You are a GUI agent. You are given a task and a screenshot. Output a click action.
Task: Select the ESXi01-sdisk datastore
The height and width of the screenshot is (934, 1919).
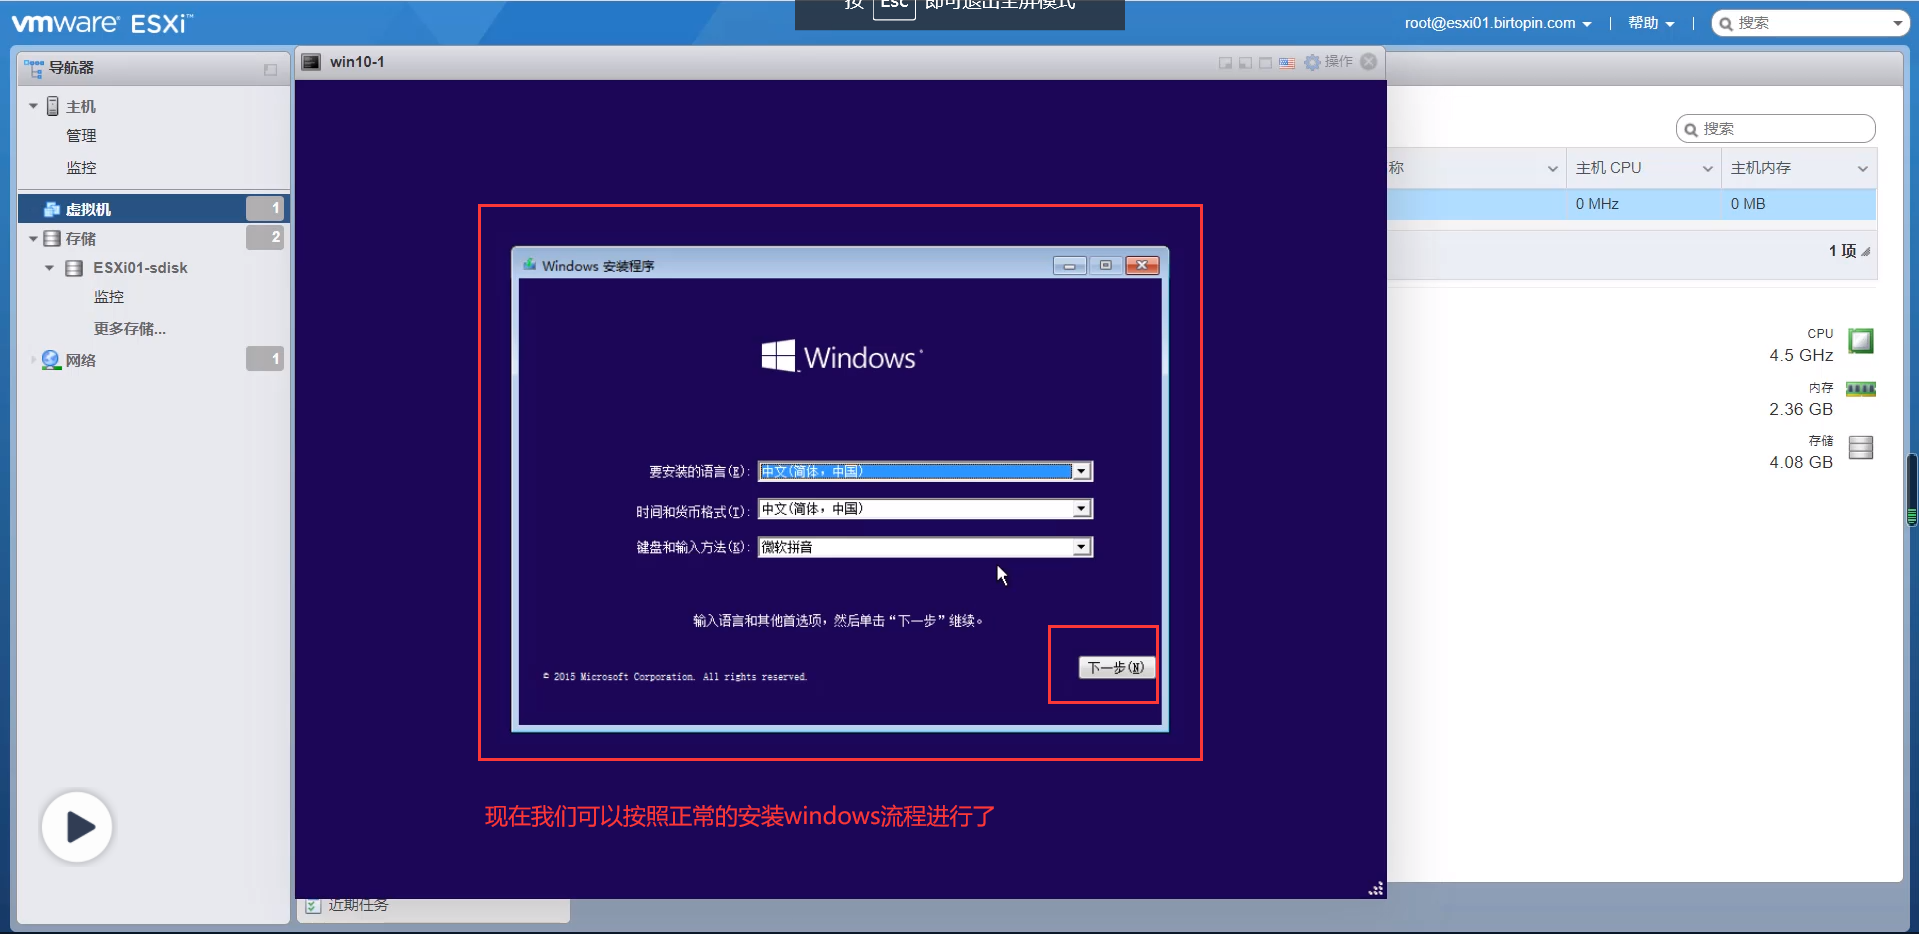click(x=140, y=268)
